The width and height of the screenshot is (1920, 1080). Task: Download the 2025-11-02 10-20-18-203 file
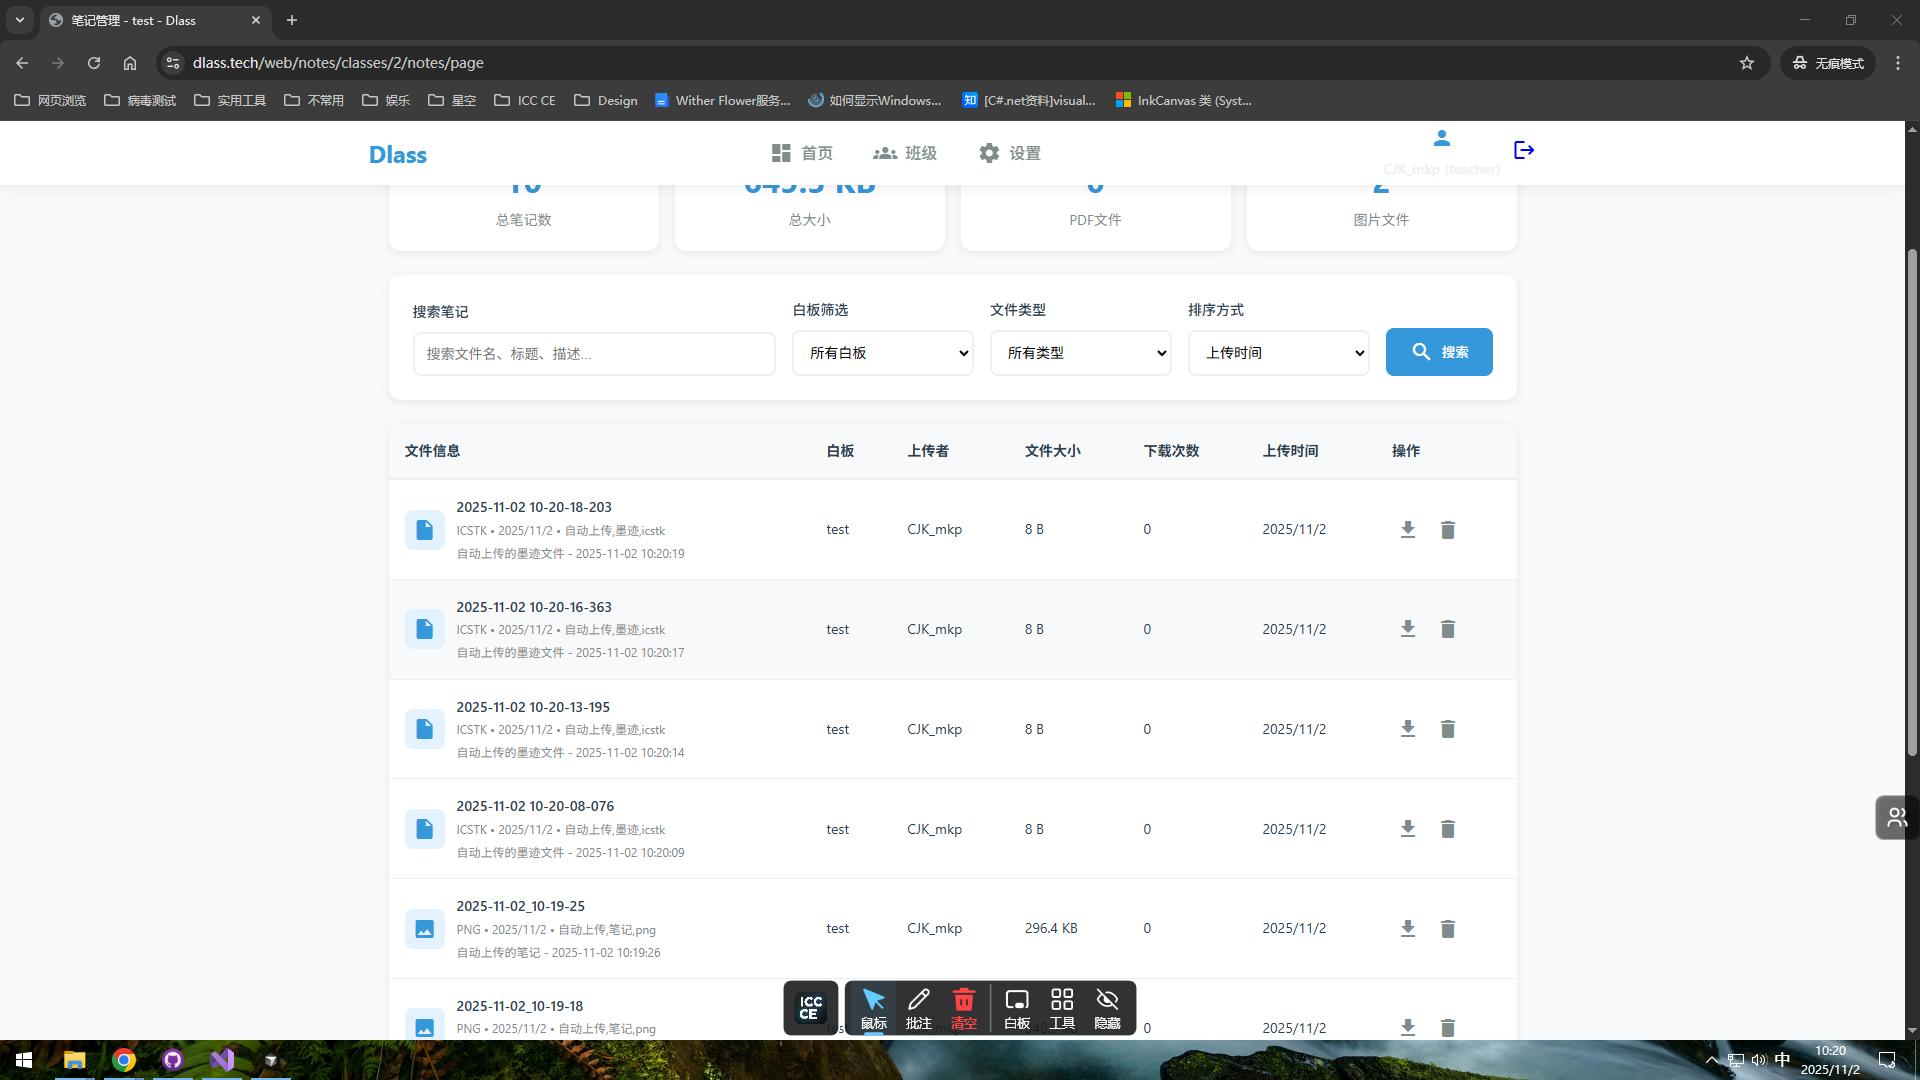[1407, 530]
